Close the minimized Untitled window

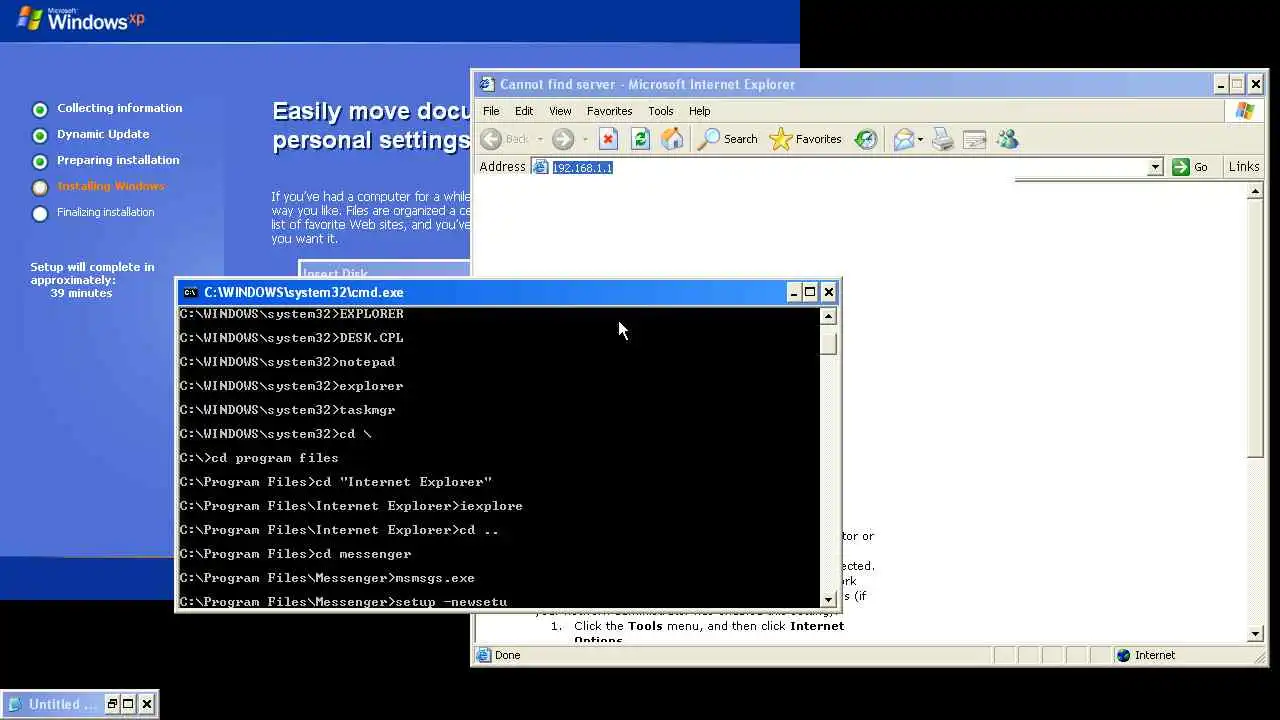coord(146,704)
